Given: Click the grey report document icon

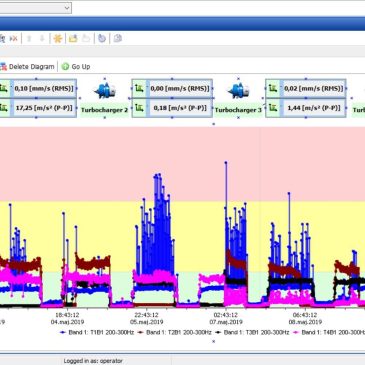Looking at the screenshot, I should tap(117, 39).
